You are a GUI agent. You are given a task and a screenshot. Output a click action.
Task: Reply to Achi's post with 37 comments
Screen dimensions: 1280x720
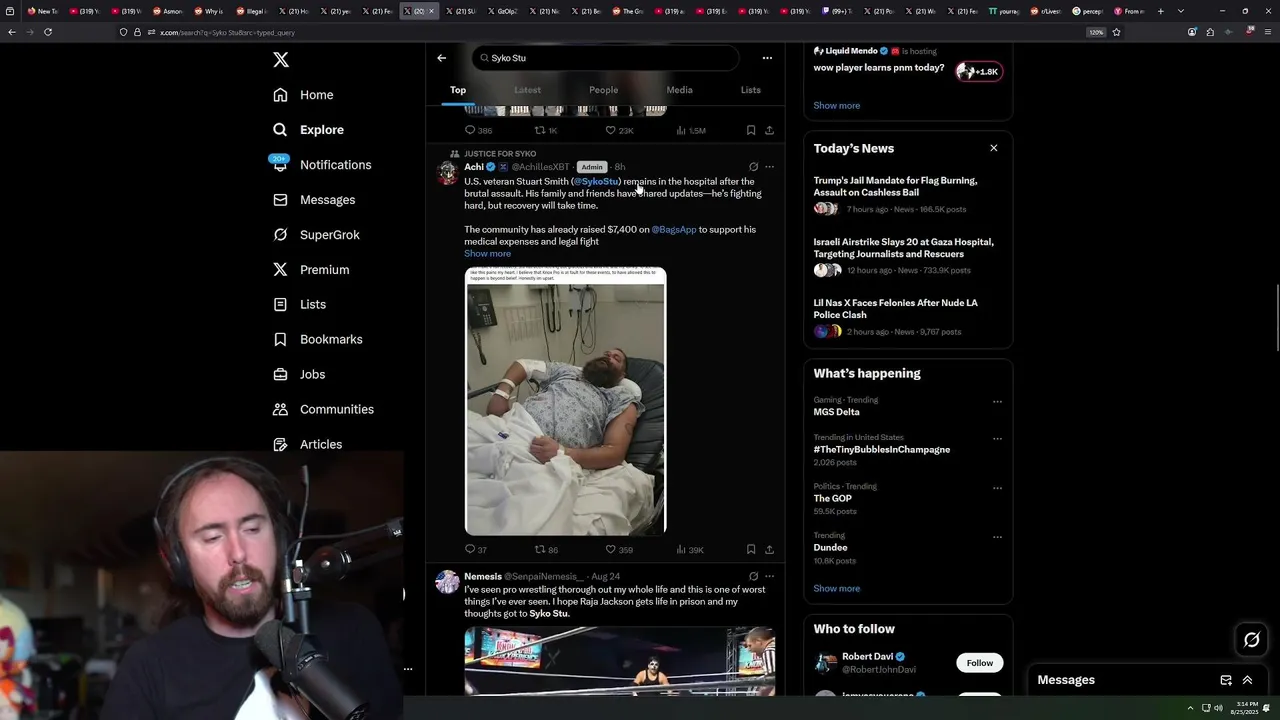click(x=476, y=550)
